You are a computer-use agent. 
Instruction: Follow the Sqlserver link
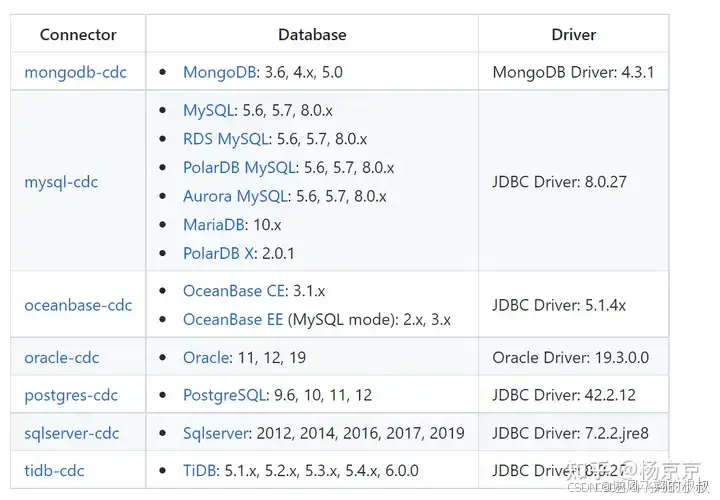[216, 433]
